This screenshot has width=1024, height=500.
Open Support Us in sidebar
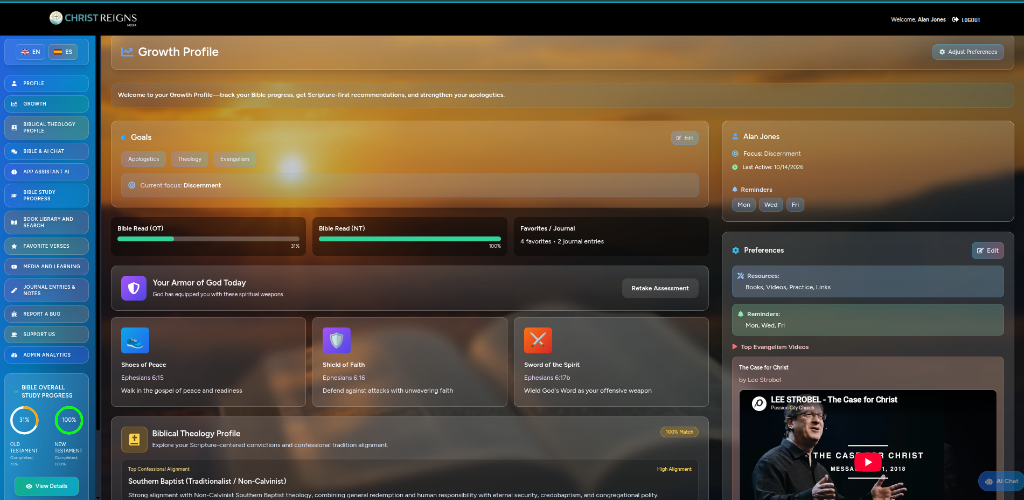click(x=46, y=334)
